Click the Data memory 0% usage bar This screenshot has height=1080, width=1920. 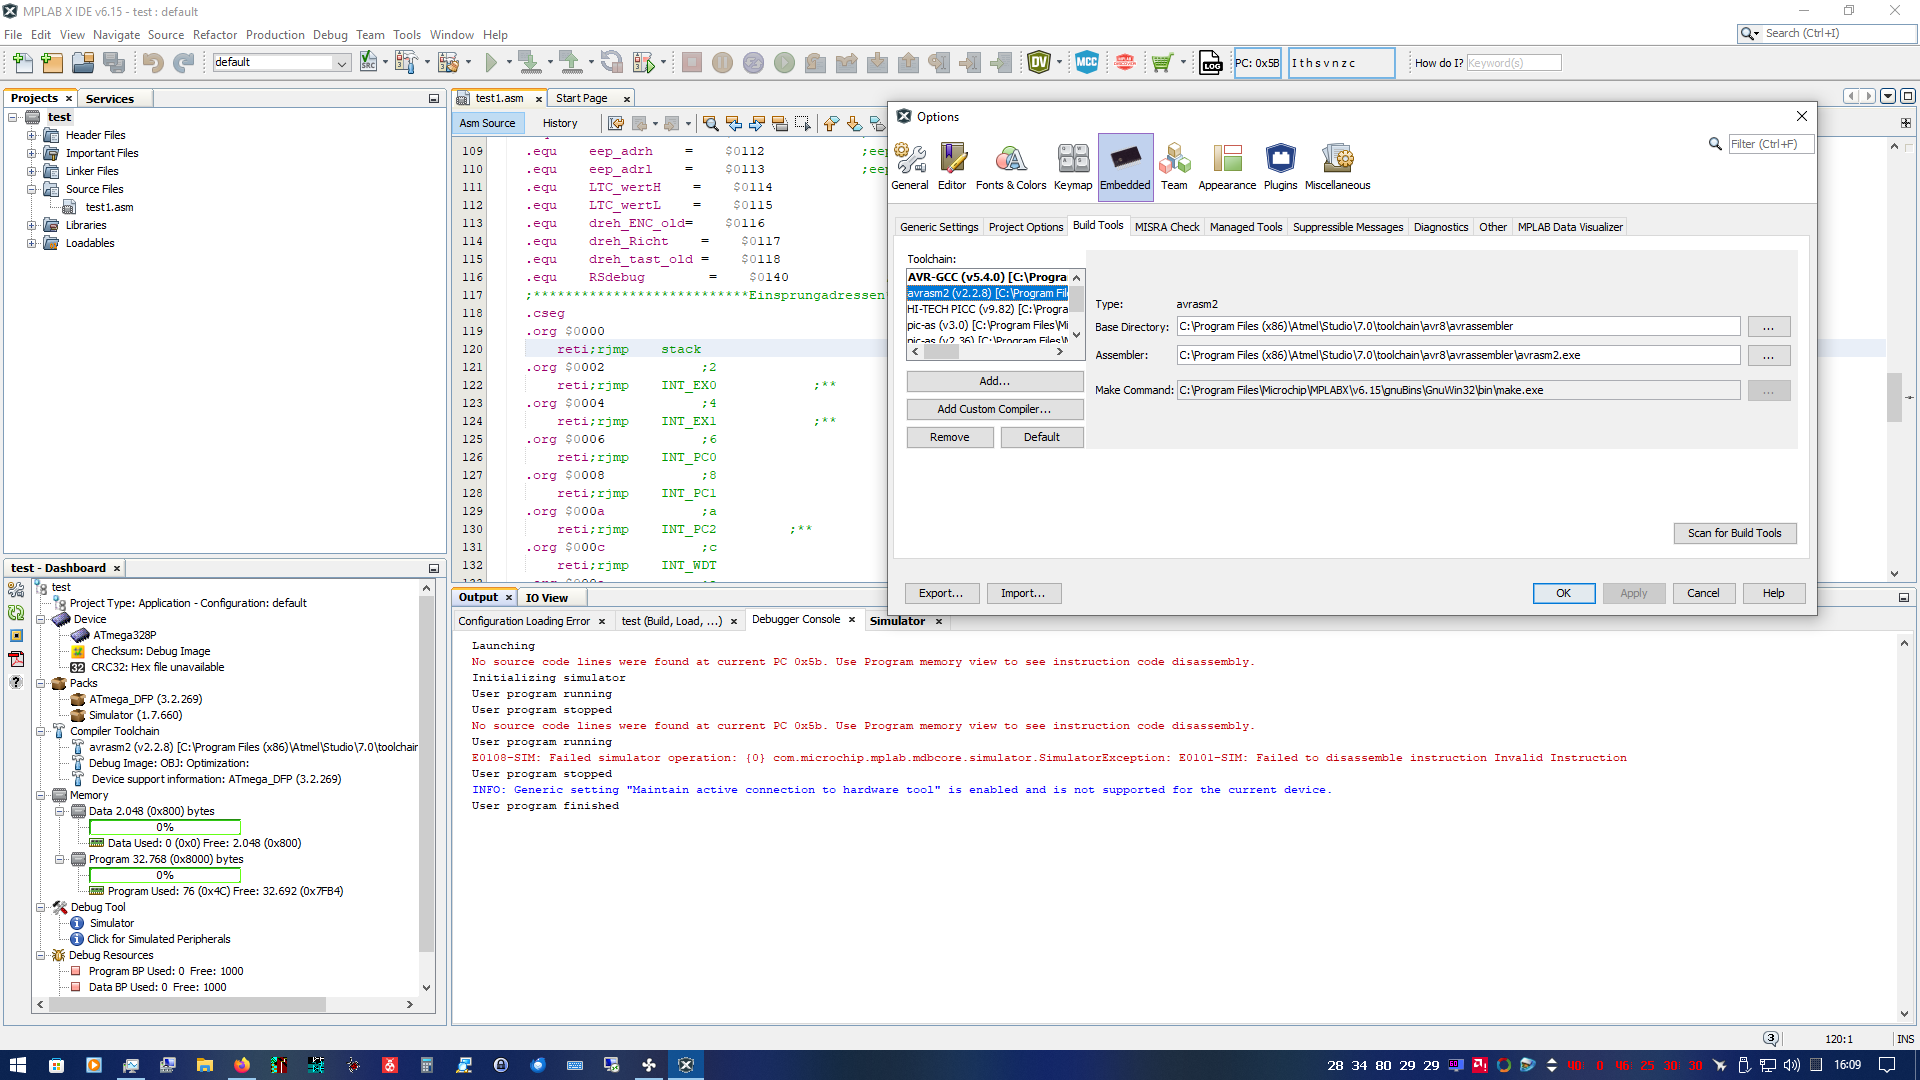click(165, 827)
